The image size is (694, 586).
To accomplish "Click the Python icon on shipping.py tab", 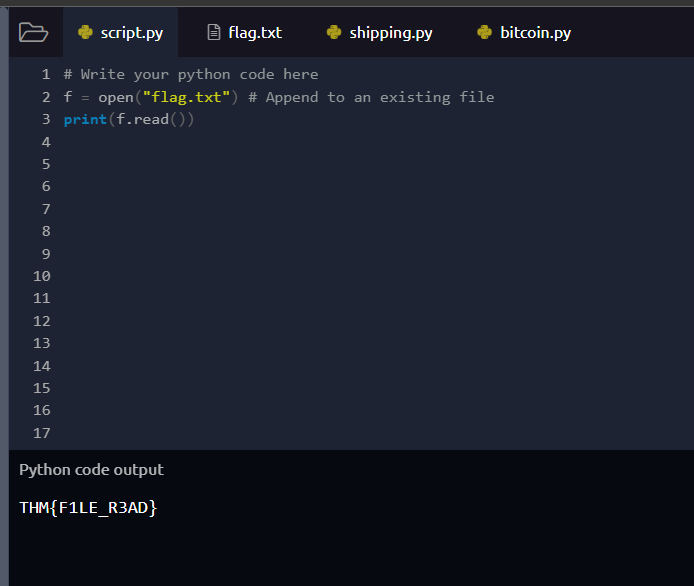I will tap(334, 32).
